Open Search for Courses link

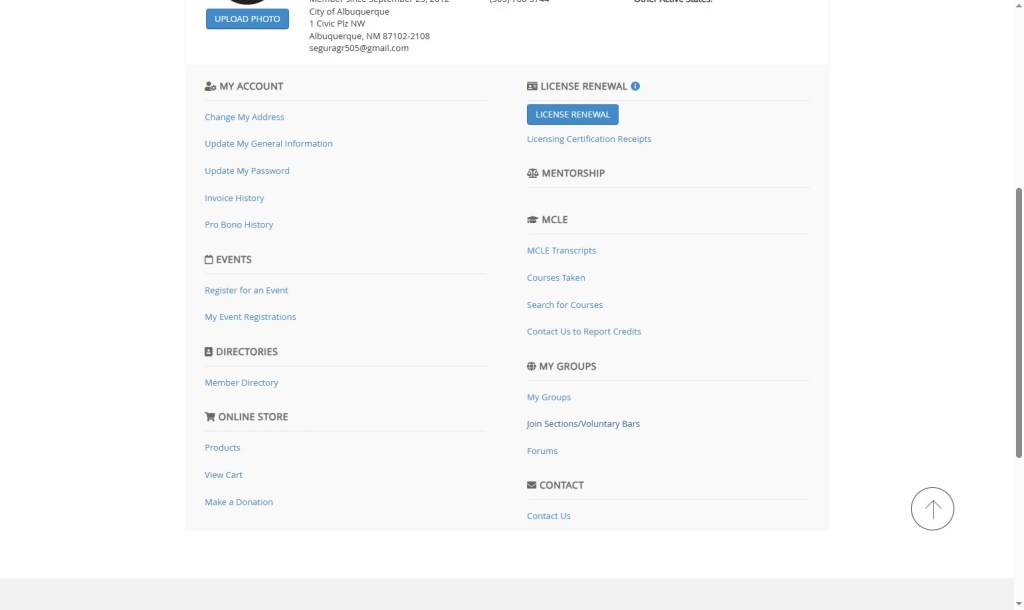(564, 305)
